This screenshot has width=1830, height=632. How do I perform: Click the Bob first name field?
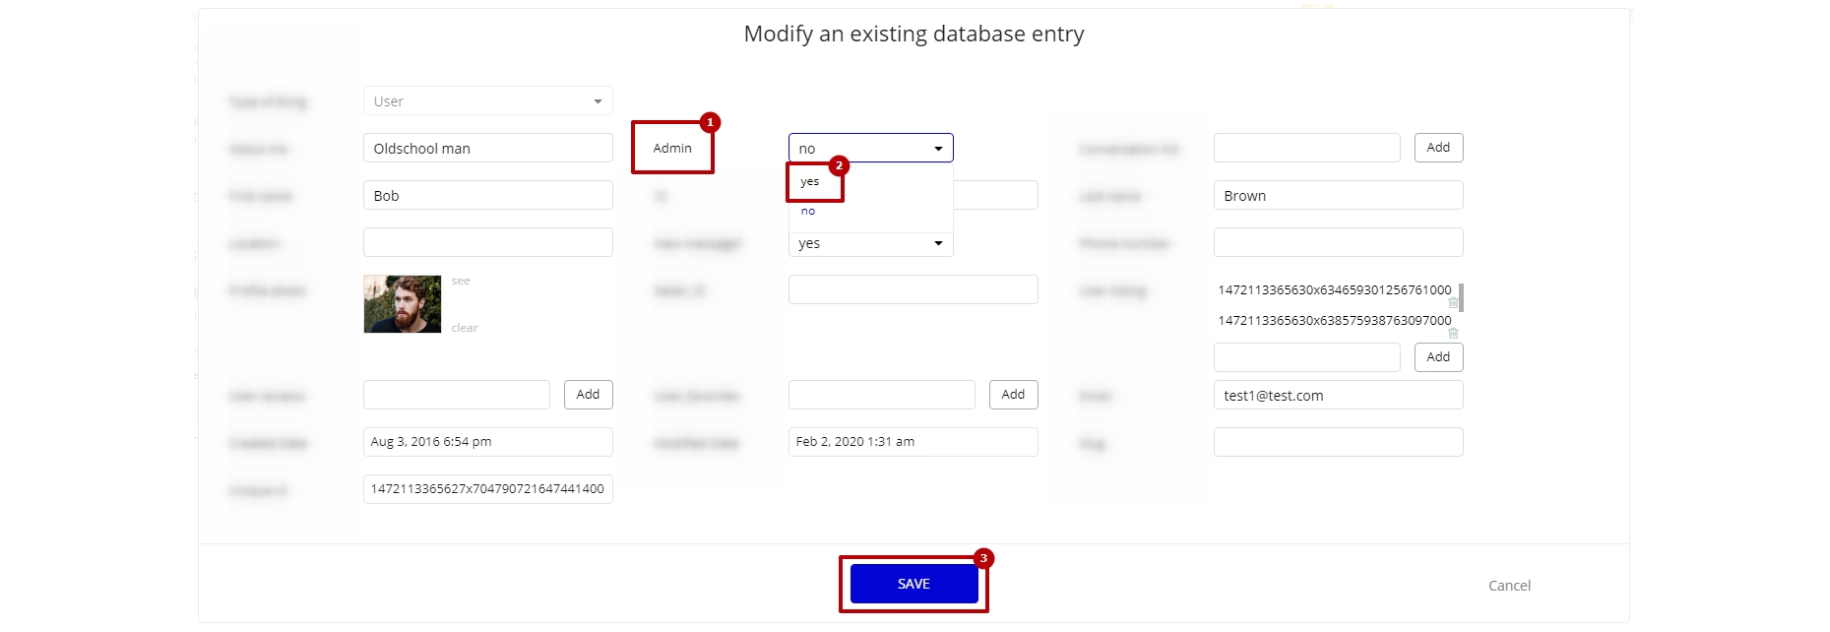click(488, 195)
